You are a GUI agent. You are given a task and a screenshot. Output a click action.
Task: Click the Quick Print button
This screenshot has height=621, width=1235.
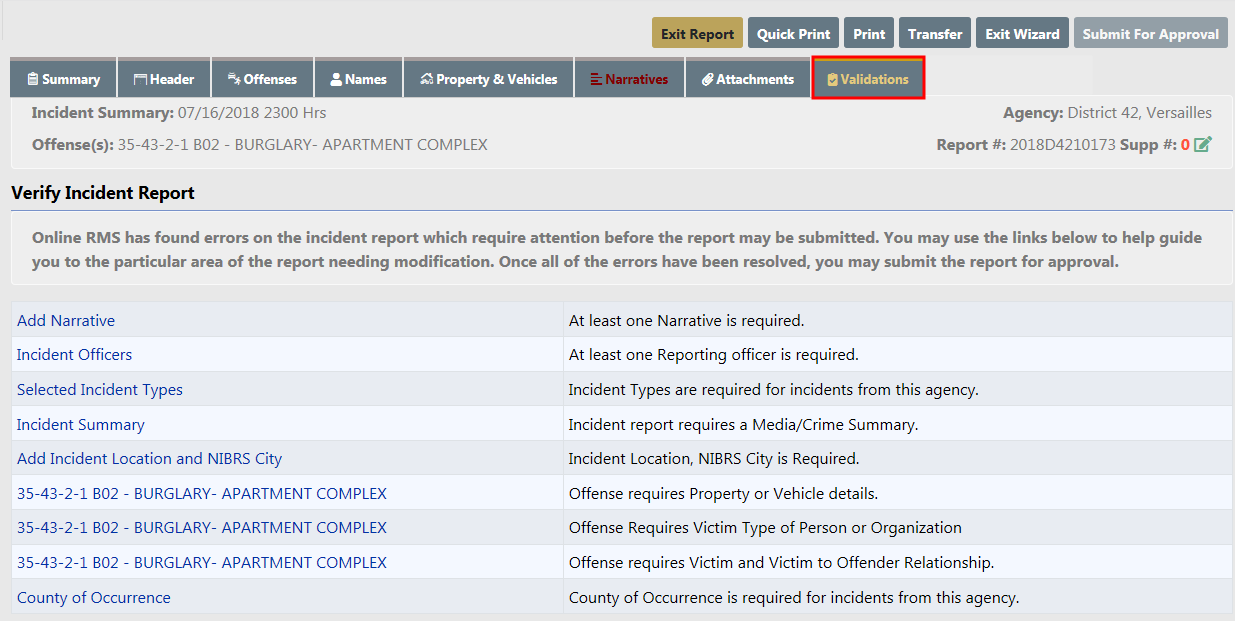(x=793, y=34)
